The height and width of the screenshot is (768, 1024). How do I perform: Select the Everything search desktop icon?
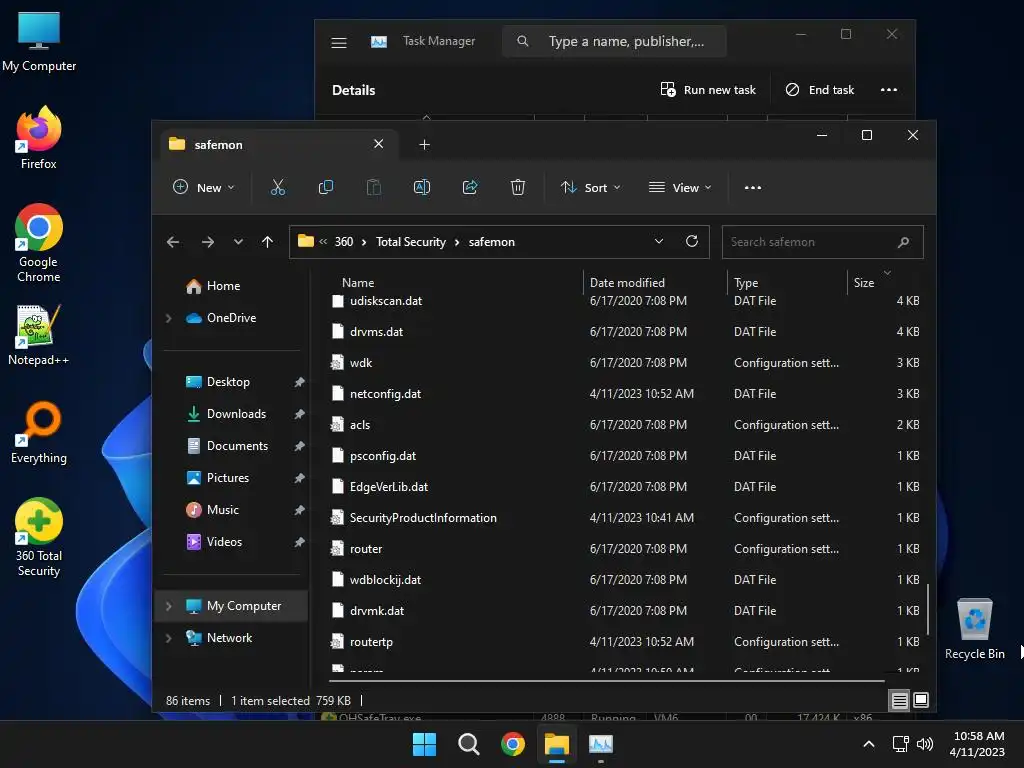39,432
